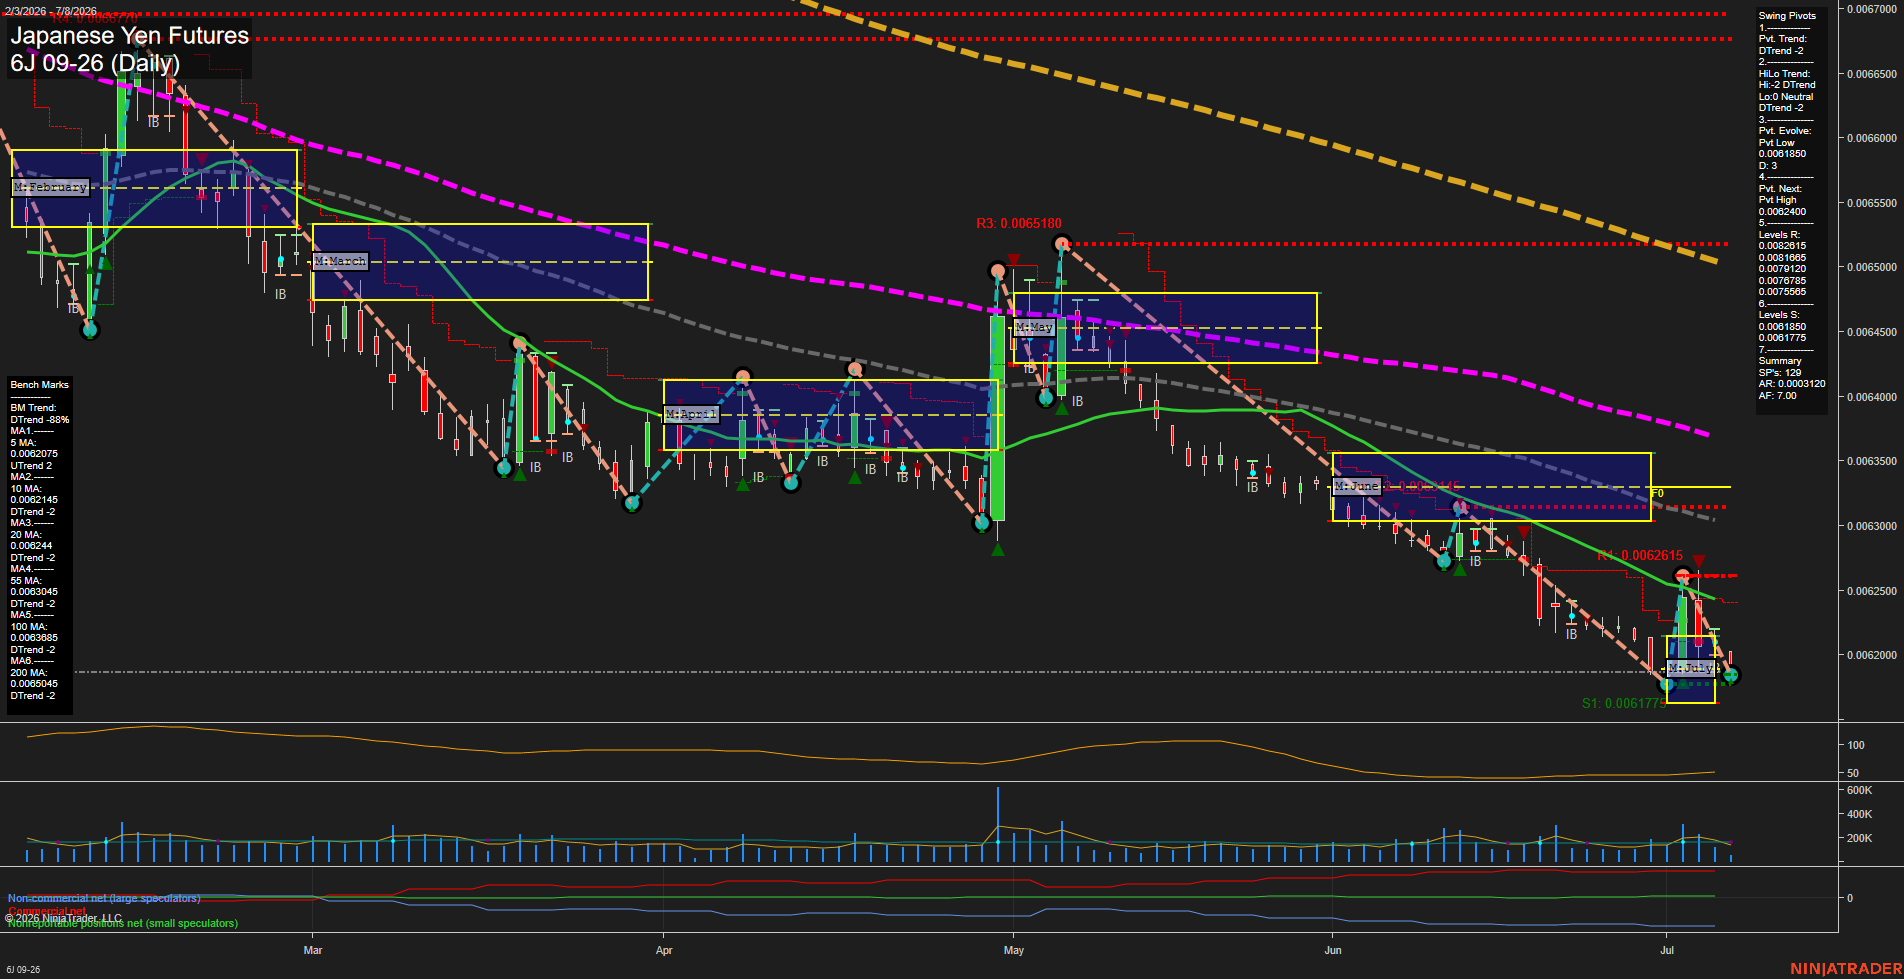Click resistance level 0.0075565 in Swing Pivots
This screenshot has width=1904, height=979.
[x=1782, y=292]
